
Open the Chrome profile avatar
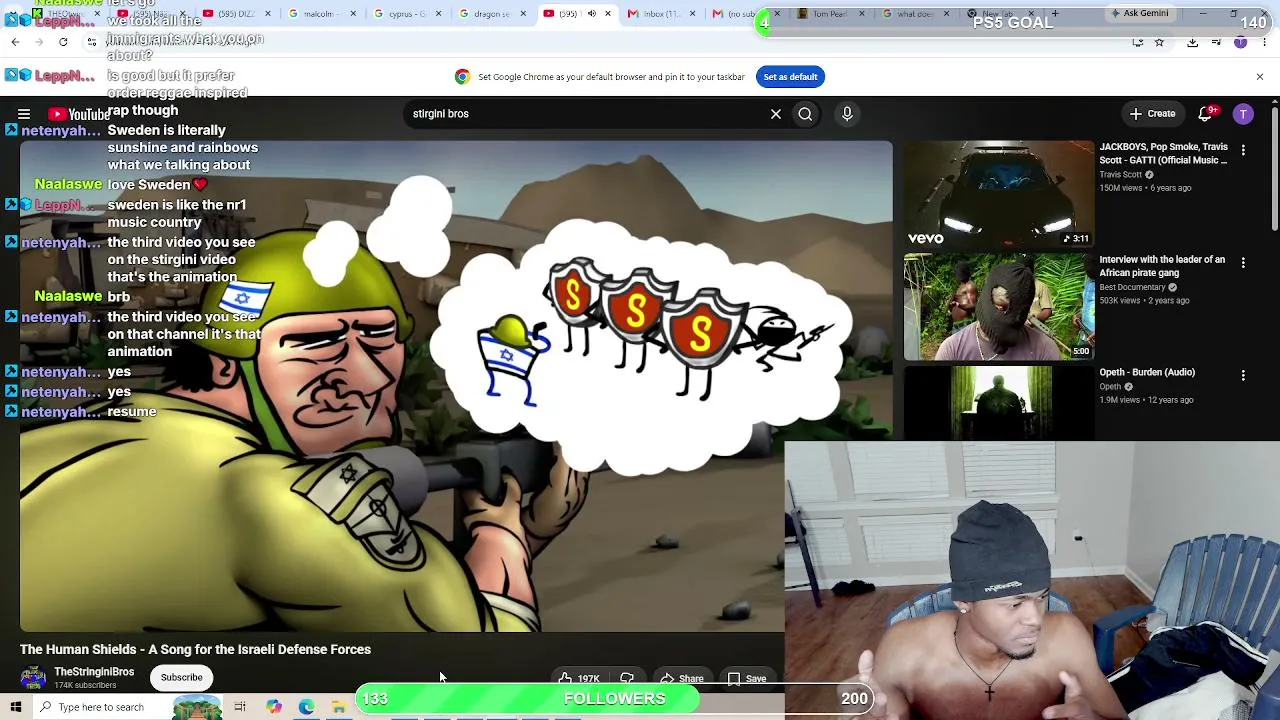(1241, 42)
